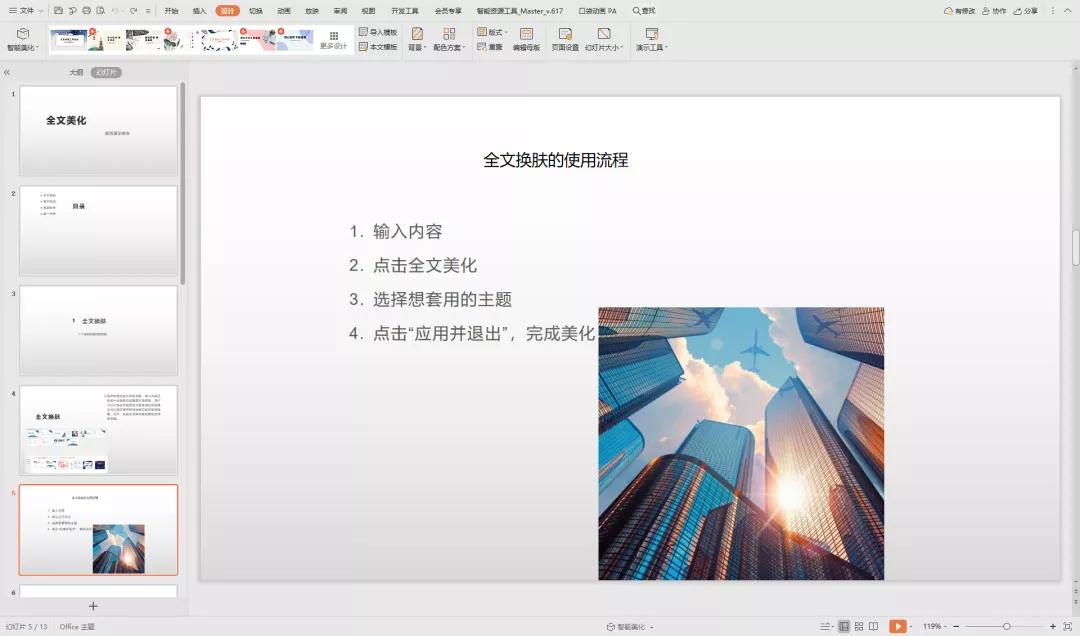Click the 更多设计 more designs button
This screenshot has height=636, width=1080.
pyautogui.click(x=333, y=38)
